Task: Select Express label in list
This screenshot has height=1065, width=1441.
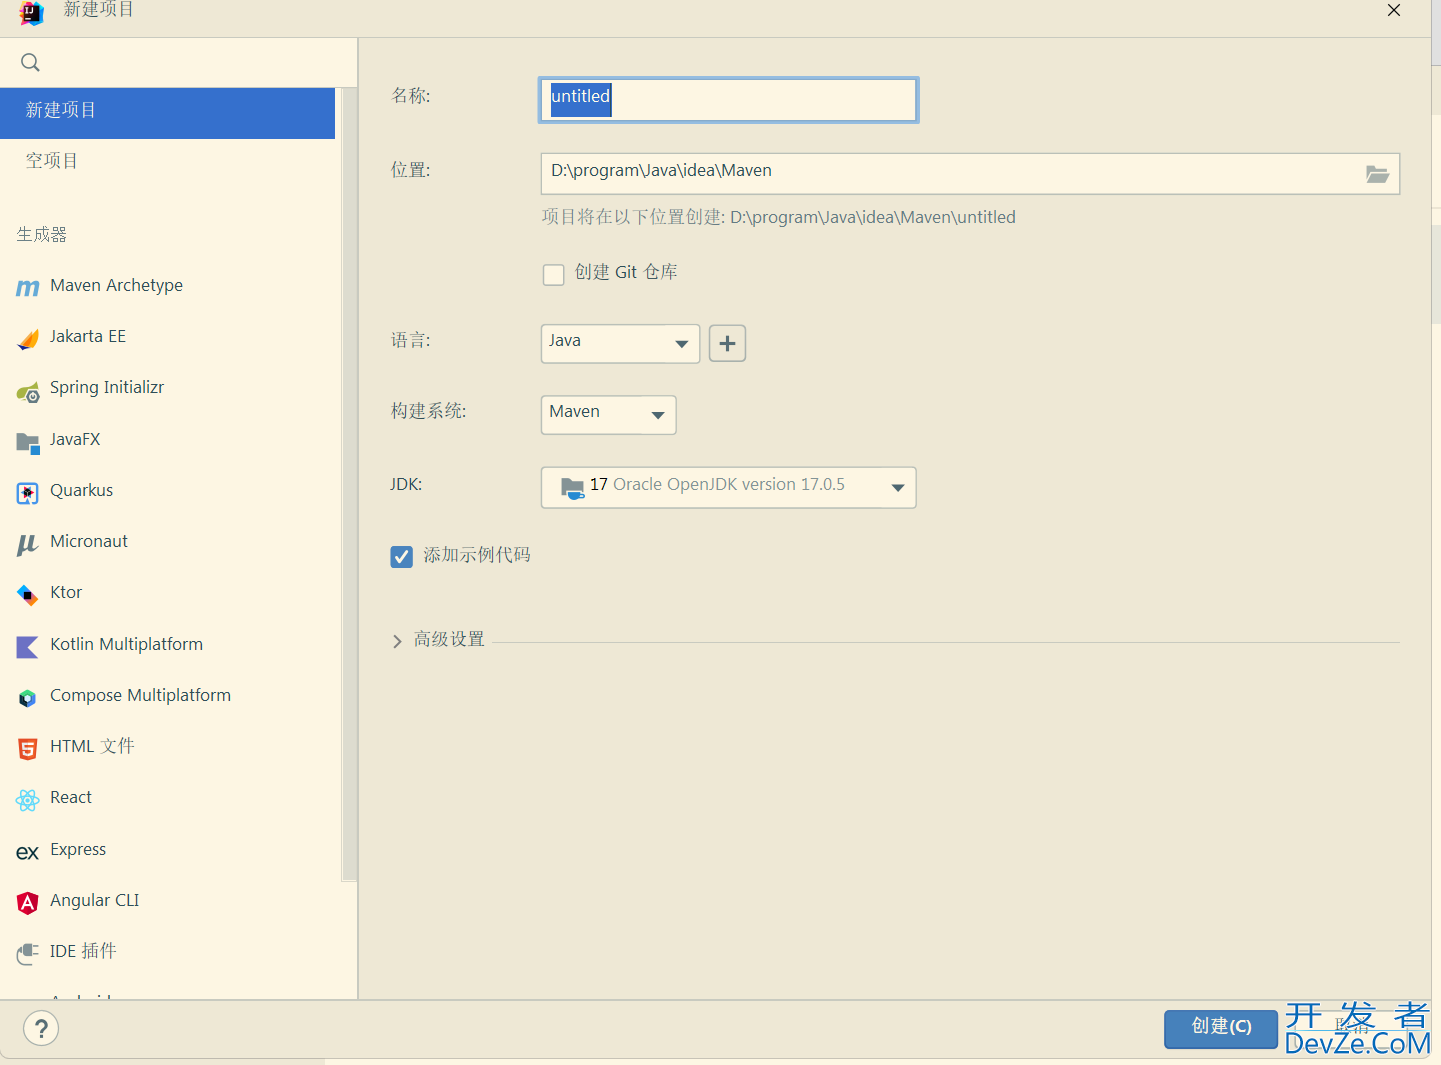Action: [x=78, y=850]
